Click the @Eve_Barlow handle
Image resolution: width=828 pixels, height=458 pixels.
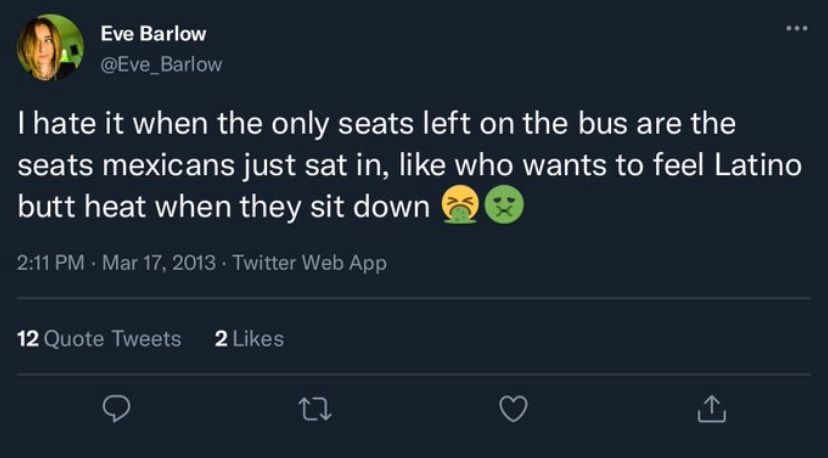[161, 64]
